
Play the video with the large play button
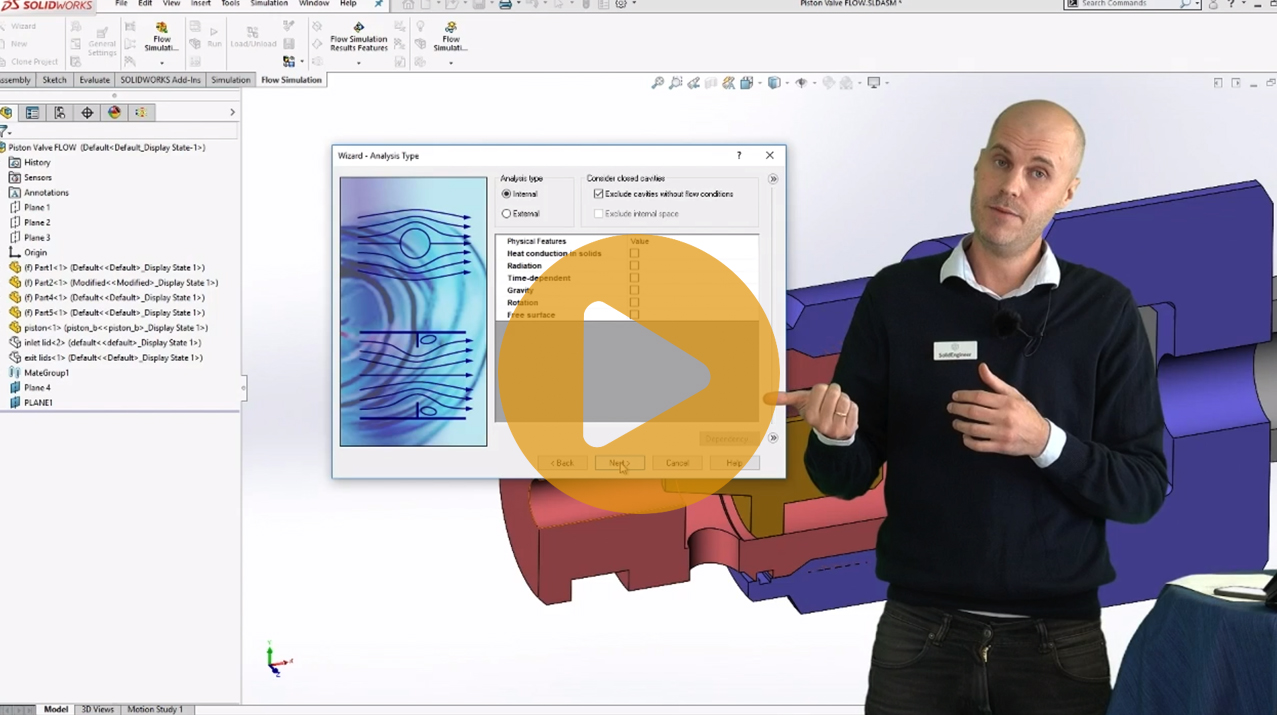[638, 375]
